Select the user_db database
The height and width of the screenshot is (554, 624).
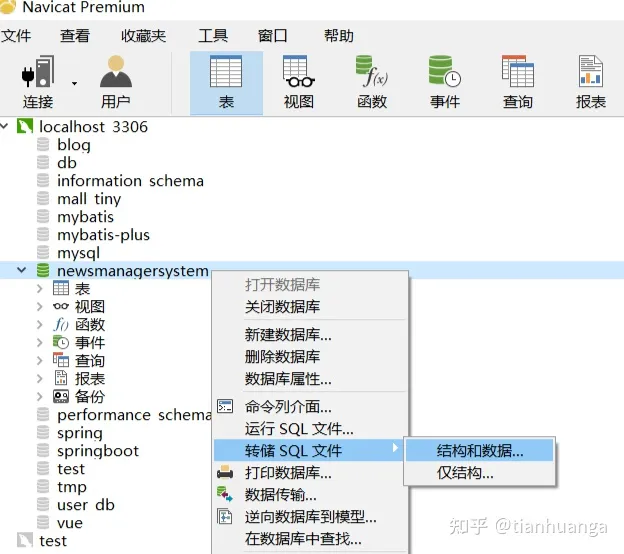coord(86,505)
